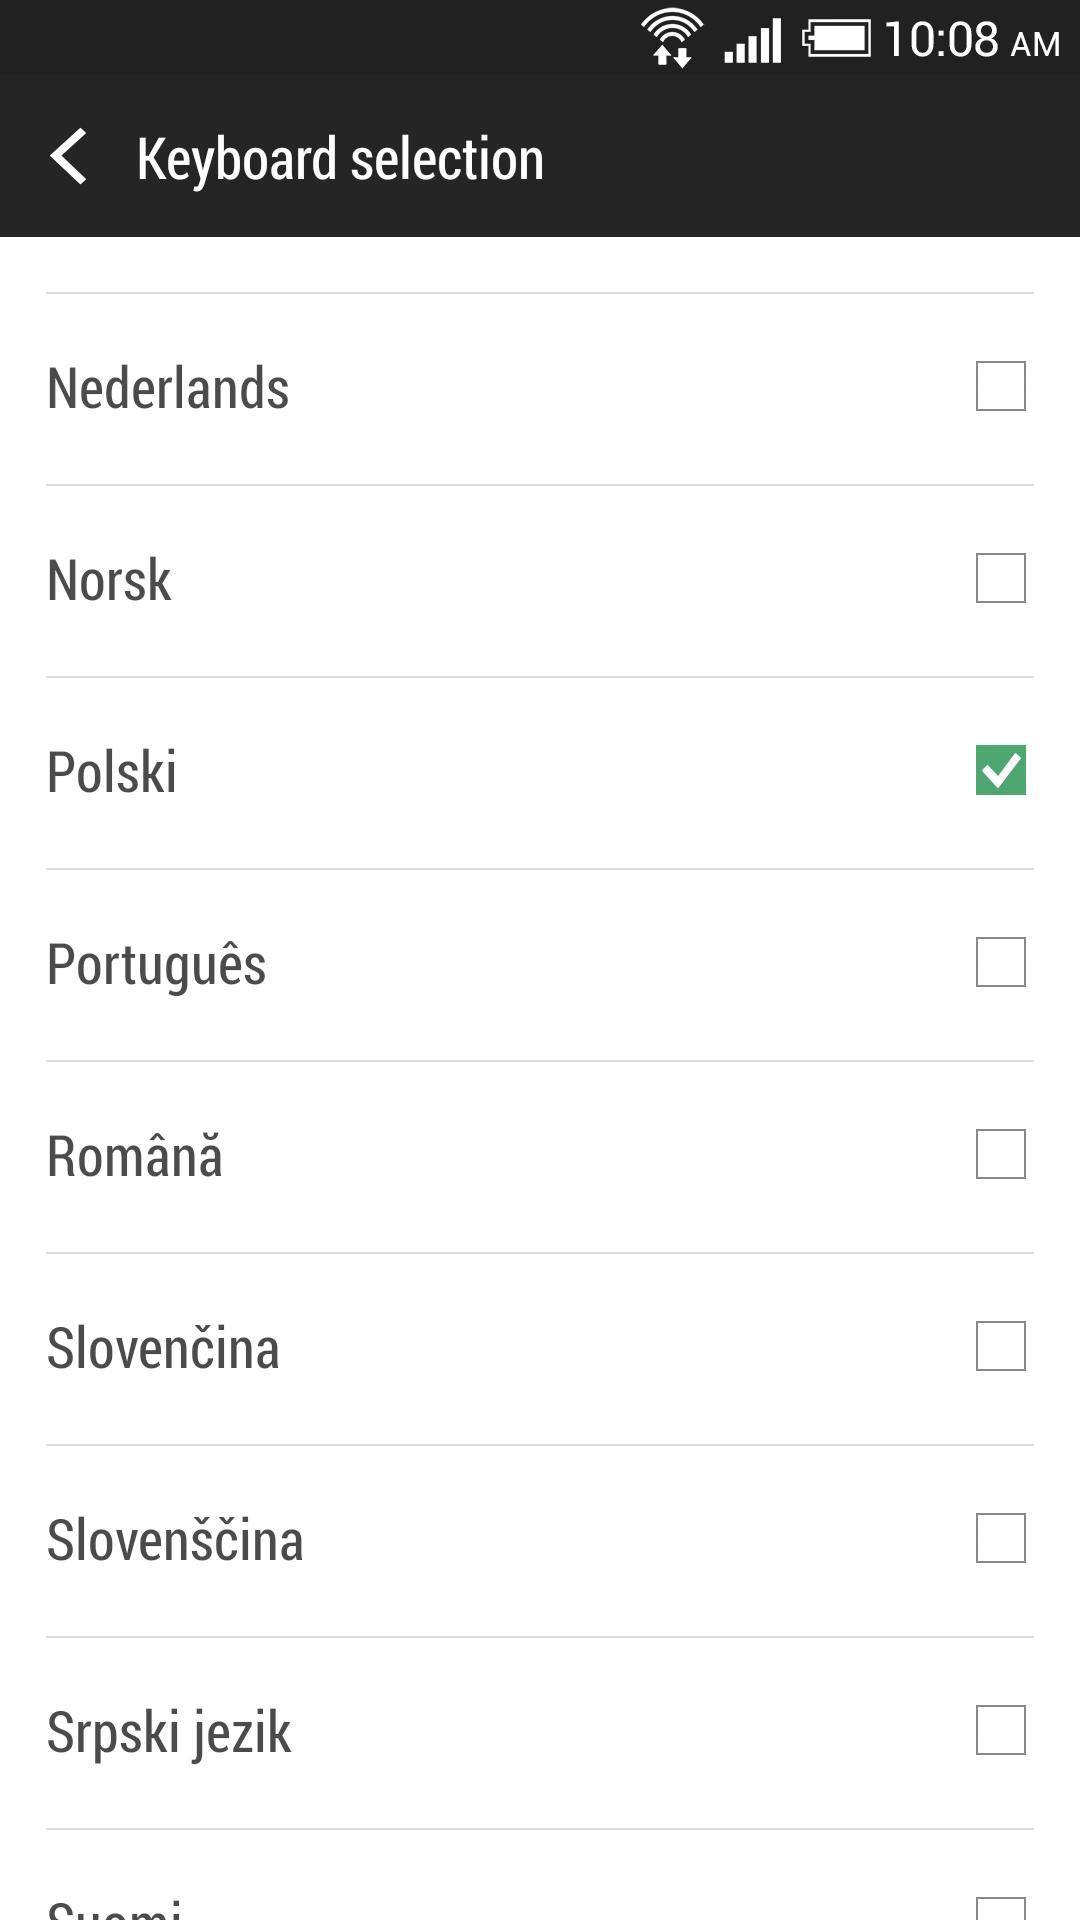
Task: Enable the Nederlands keyboard checkbox
Action: [x=1002, y=386]
